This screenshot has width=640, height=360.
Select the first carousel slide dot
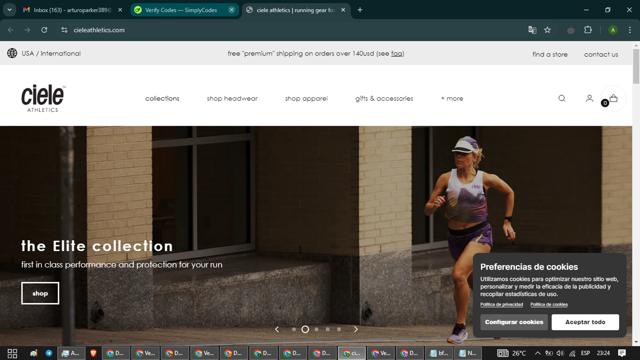294,329
